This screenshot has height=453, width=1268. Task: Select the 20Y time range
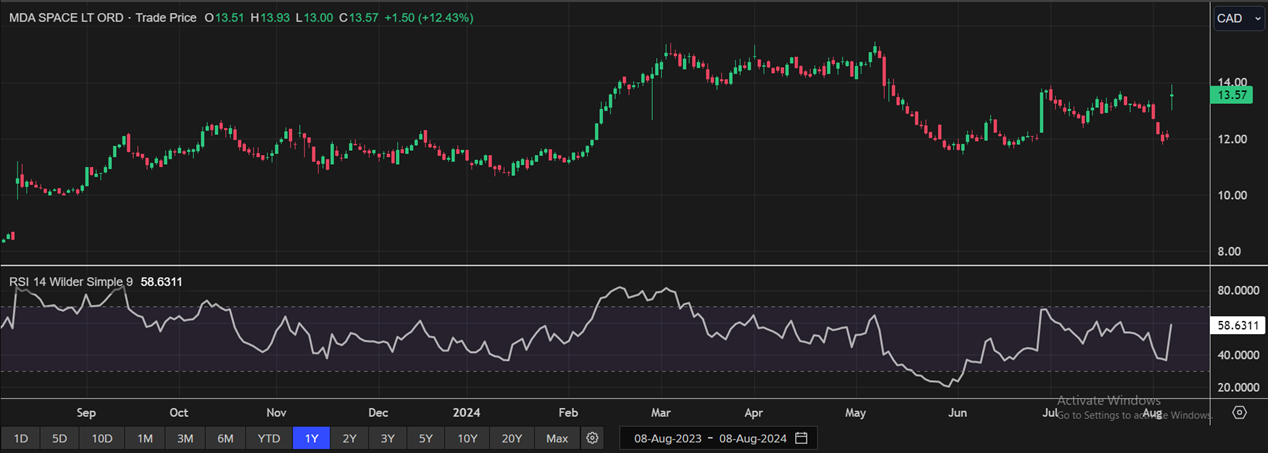coord(512,438)
